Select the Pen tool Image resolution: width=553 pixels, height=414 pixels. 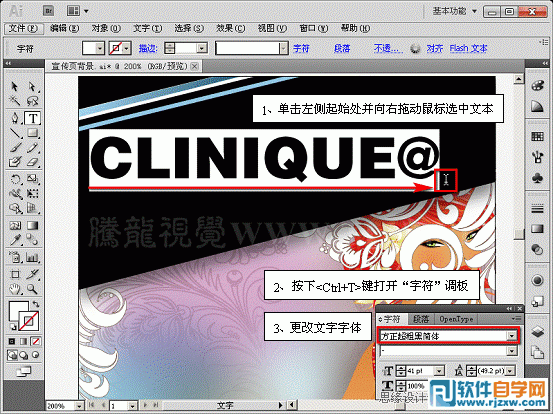[14, 118]
